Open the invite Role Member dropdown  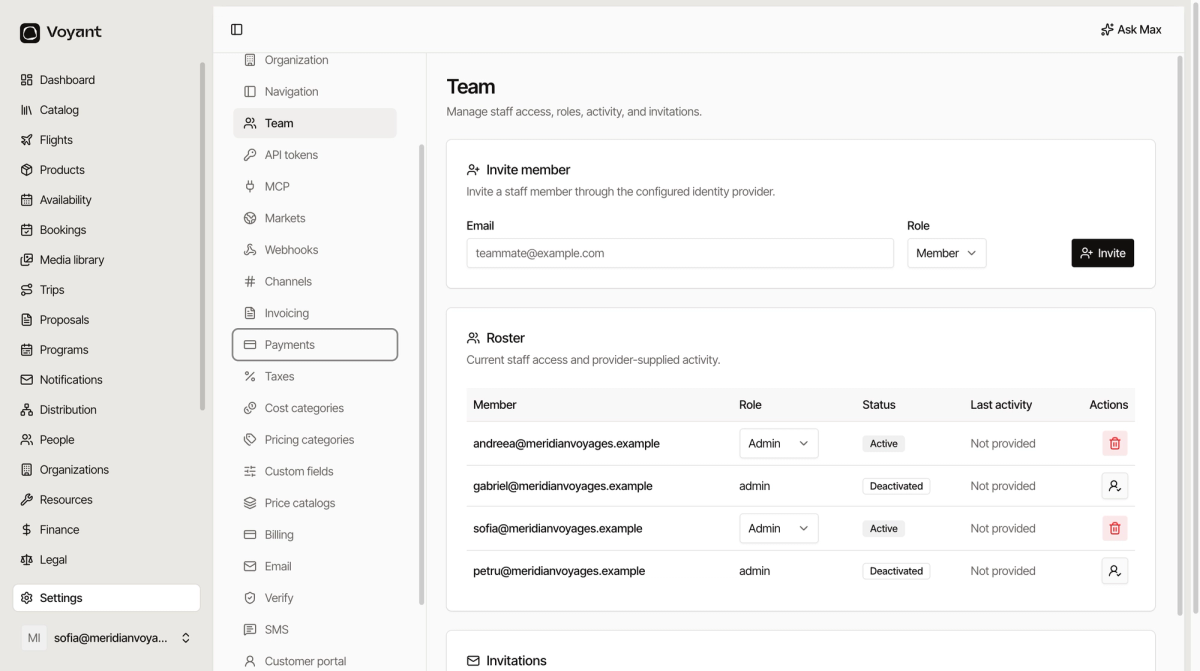(x=946, y=253)
